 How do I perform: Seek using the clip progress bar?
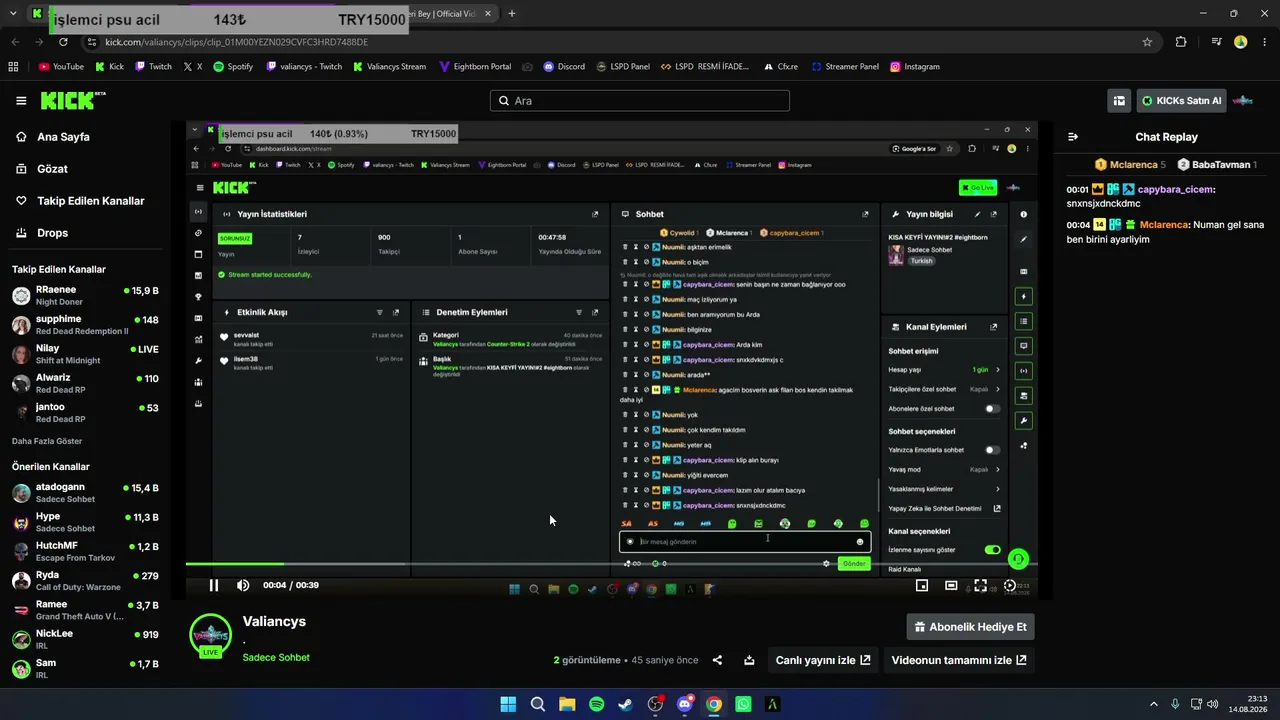pyautogui.click(x=611, y=564)
